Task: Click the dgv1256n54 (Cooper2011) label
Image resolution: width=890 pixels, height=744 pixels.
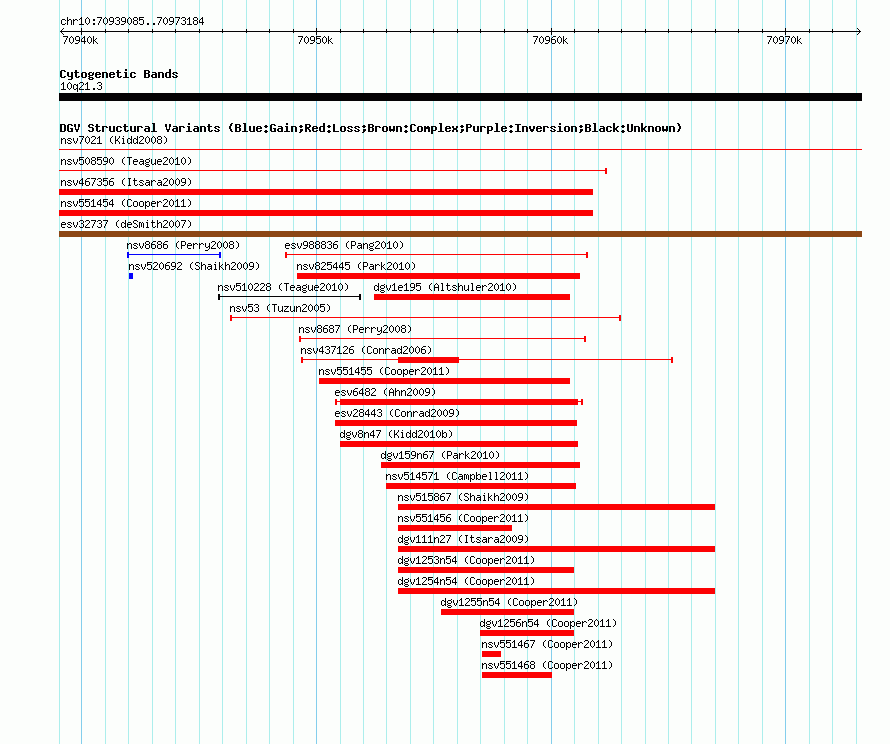Action: (x=548, y=623)
